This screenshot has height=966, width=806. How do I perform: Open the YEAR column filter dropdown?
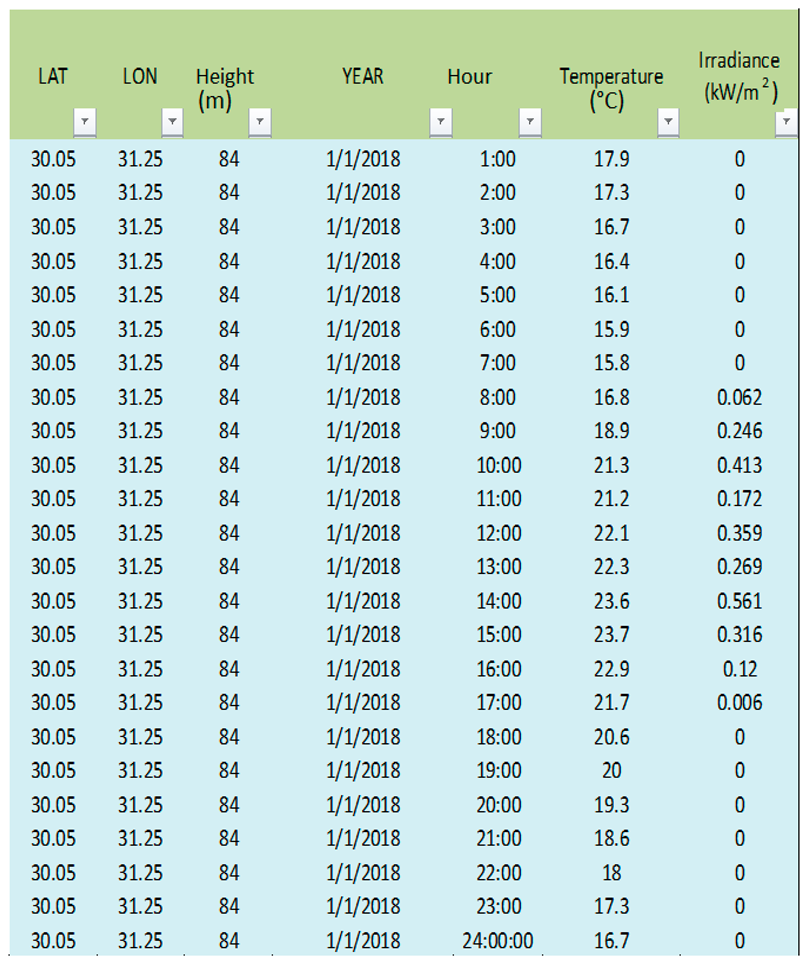click(x=440, y=123)
